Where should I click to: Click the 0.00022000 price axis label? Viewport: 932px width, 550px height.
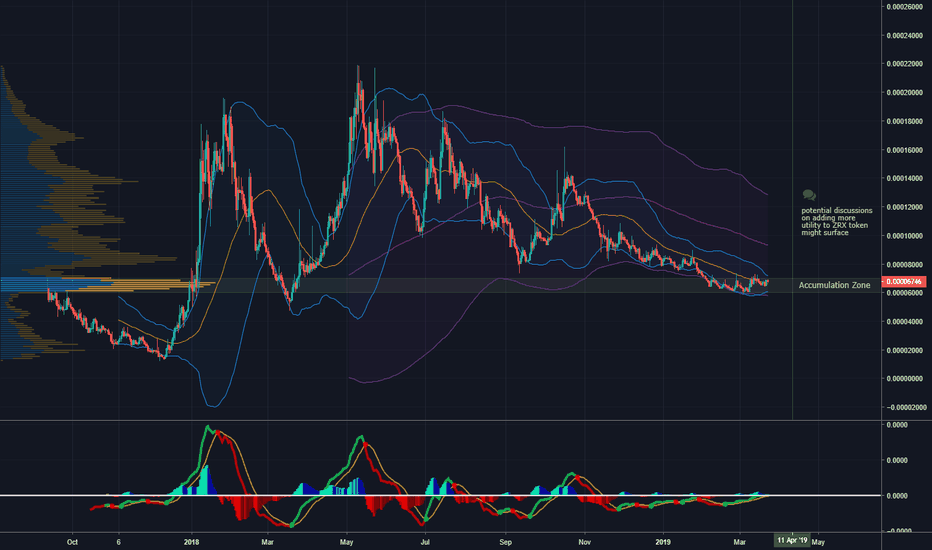905,64
